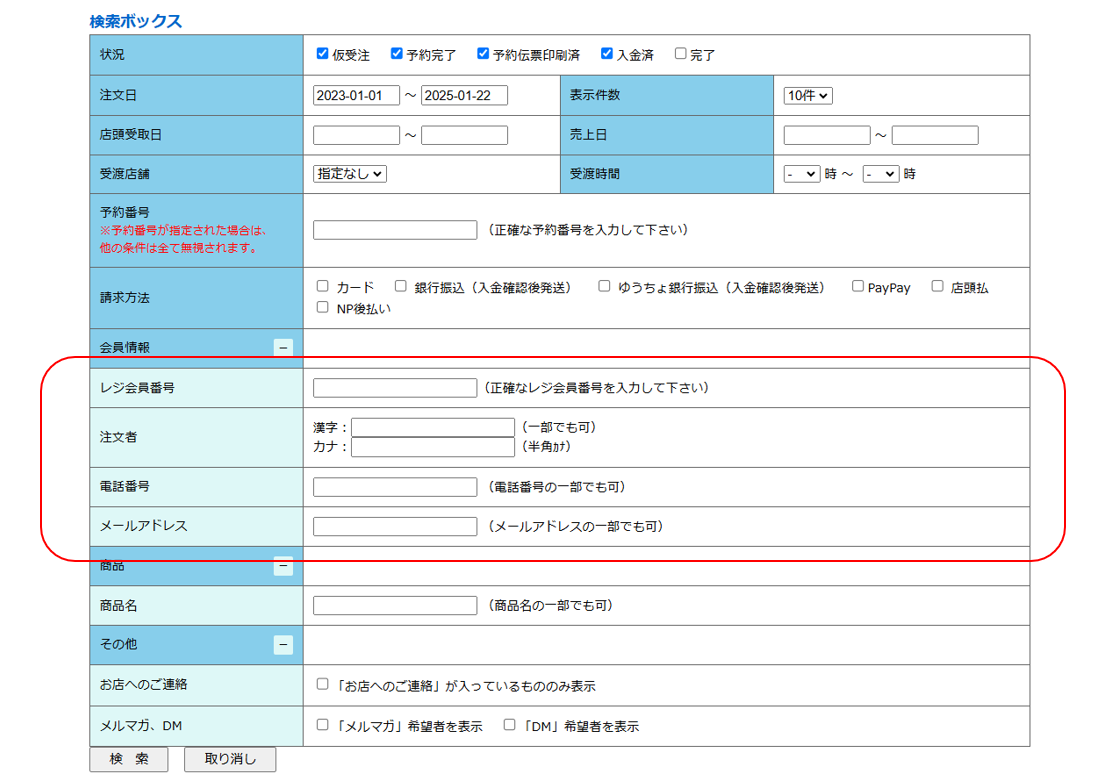The image size is (1111, 776).
Task: Check 「お店へのご連絡」 filter checkbox
Action: 322,685
